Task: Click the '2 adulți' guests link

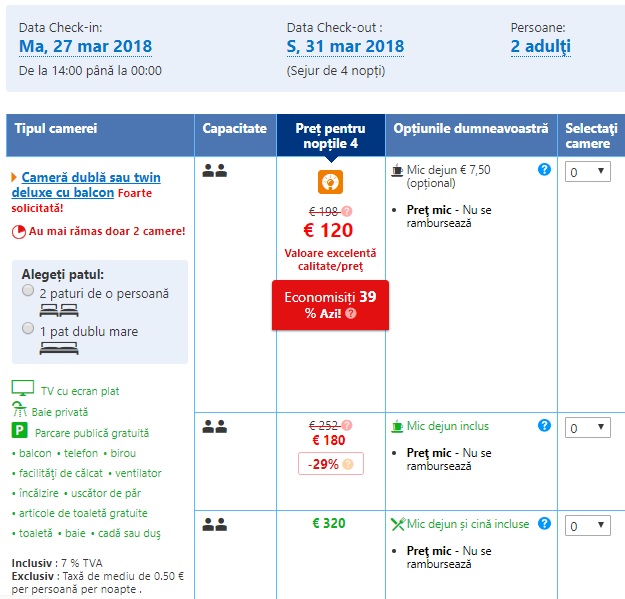Action: click(x=540, y=46)
